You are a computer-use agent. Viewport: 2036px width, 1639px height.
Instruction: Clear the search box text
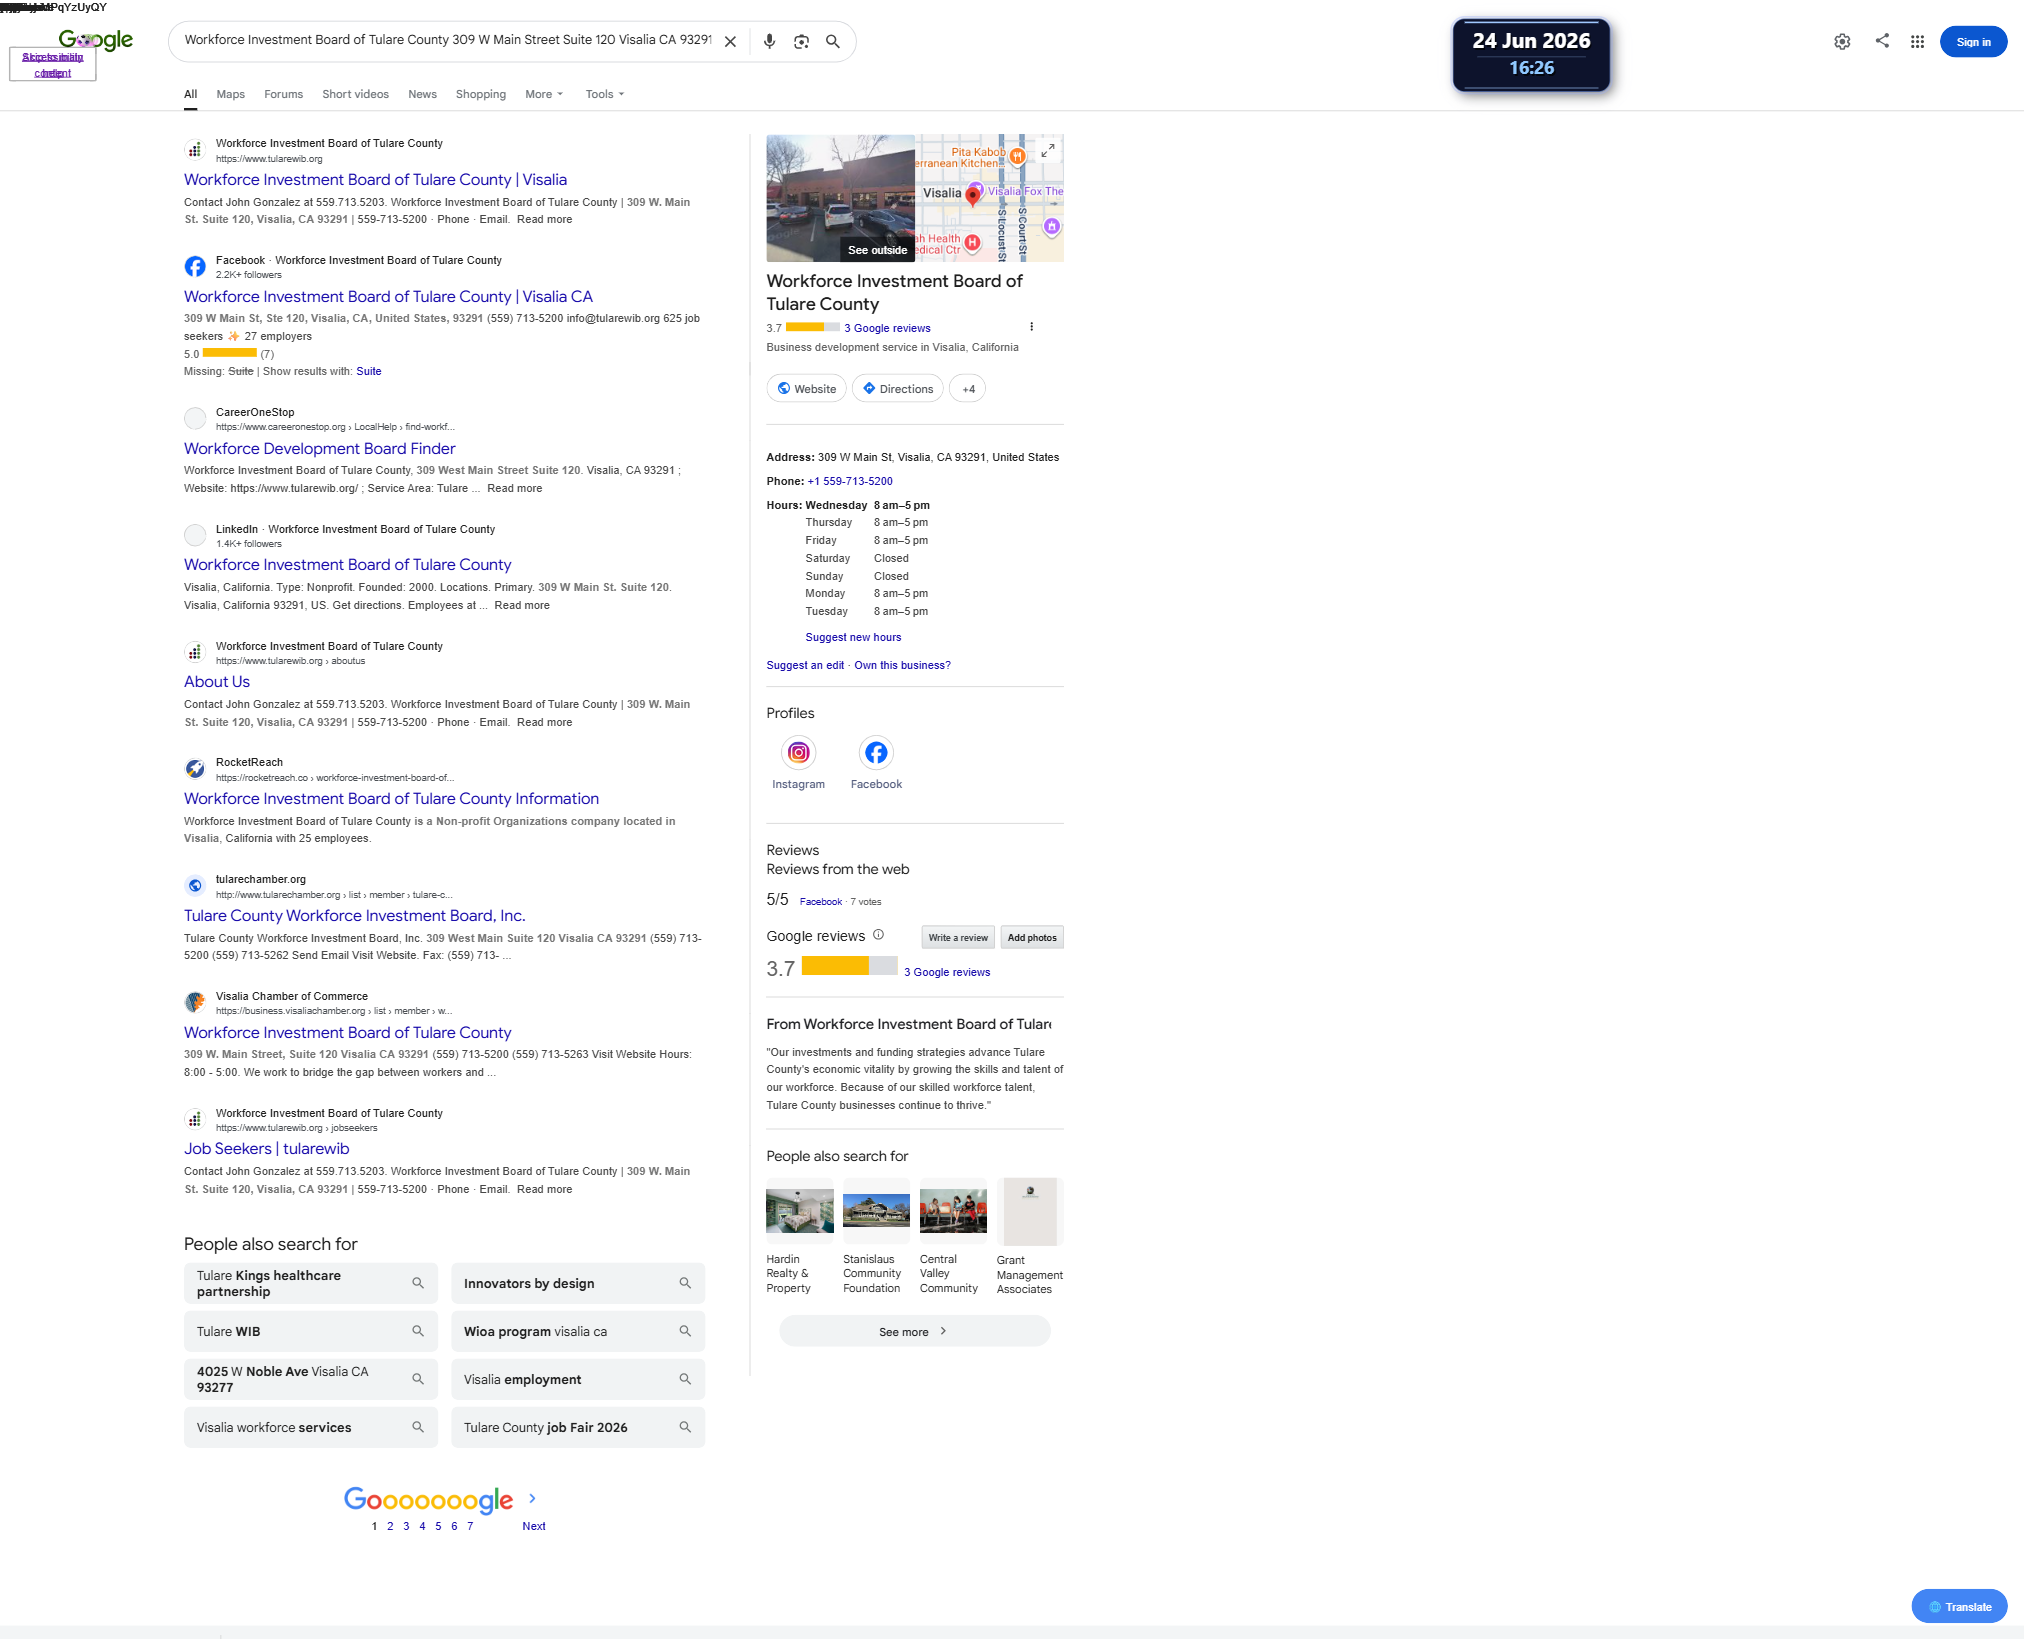click(x=731, y=42)
